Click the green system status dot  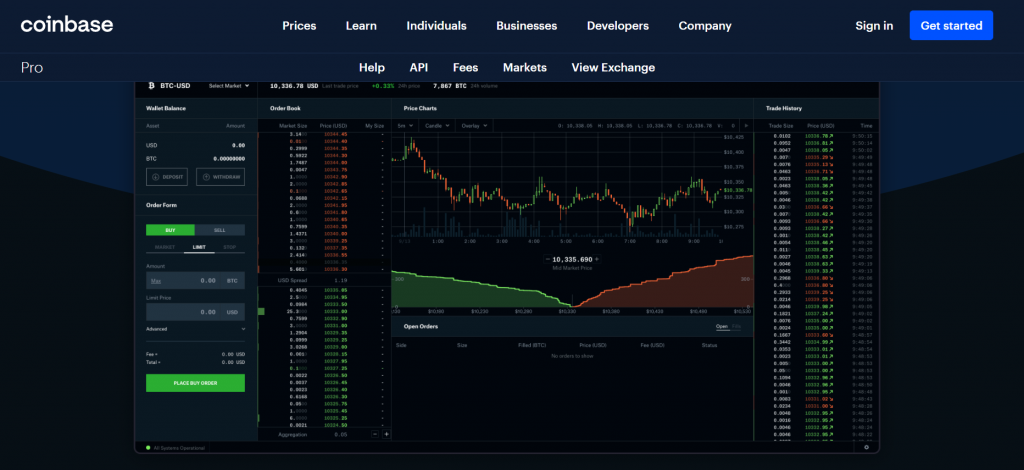pos(148,448)
